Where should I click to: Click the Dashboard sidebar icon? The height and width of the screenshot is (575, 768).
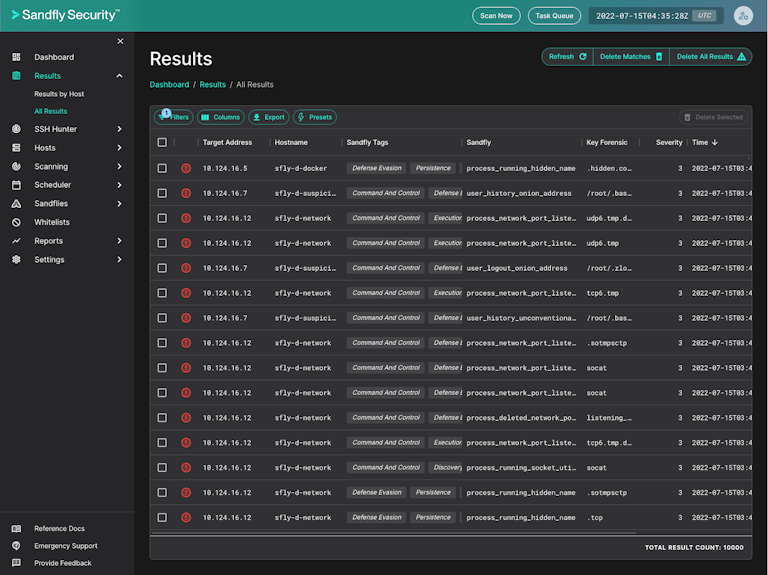pos(16,57)
